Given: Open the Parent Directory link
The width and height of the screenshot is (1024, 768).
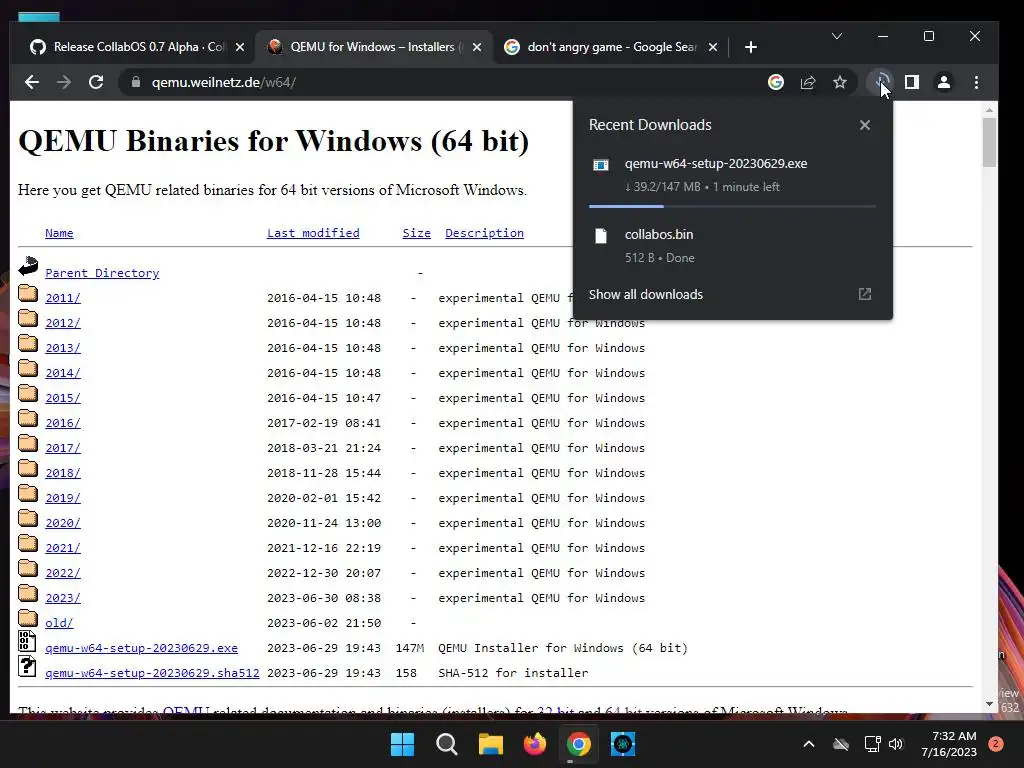Looking at the screenshot, I should pyautogui.click(x=102, y=273).
